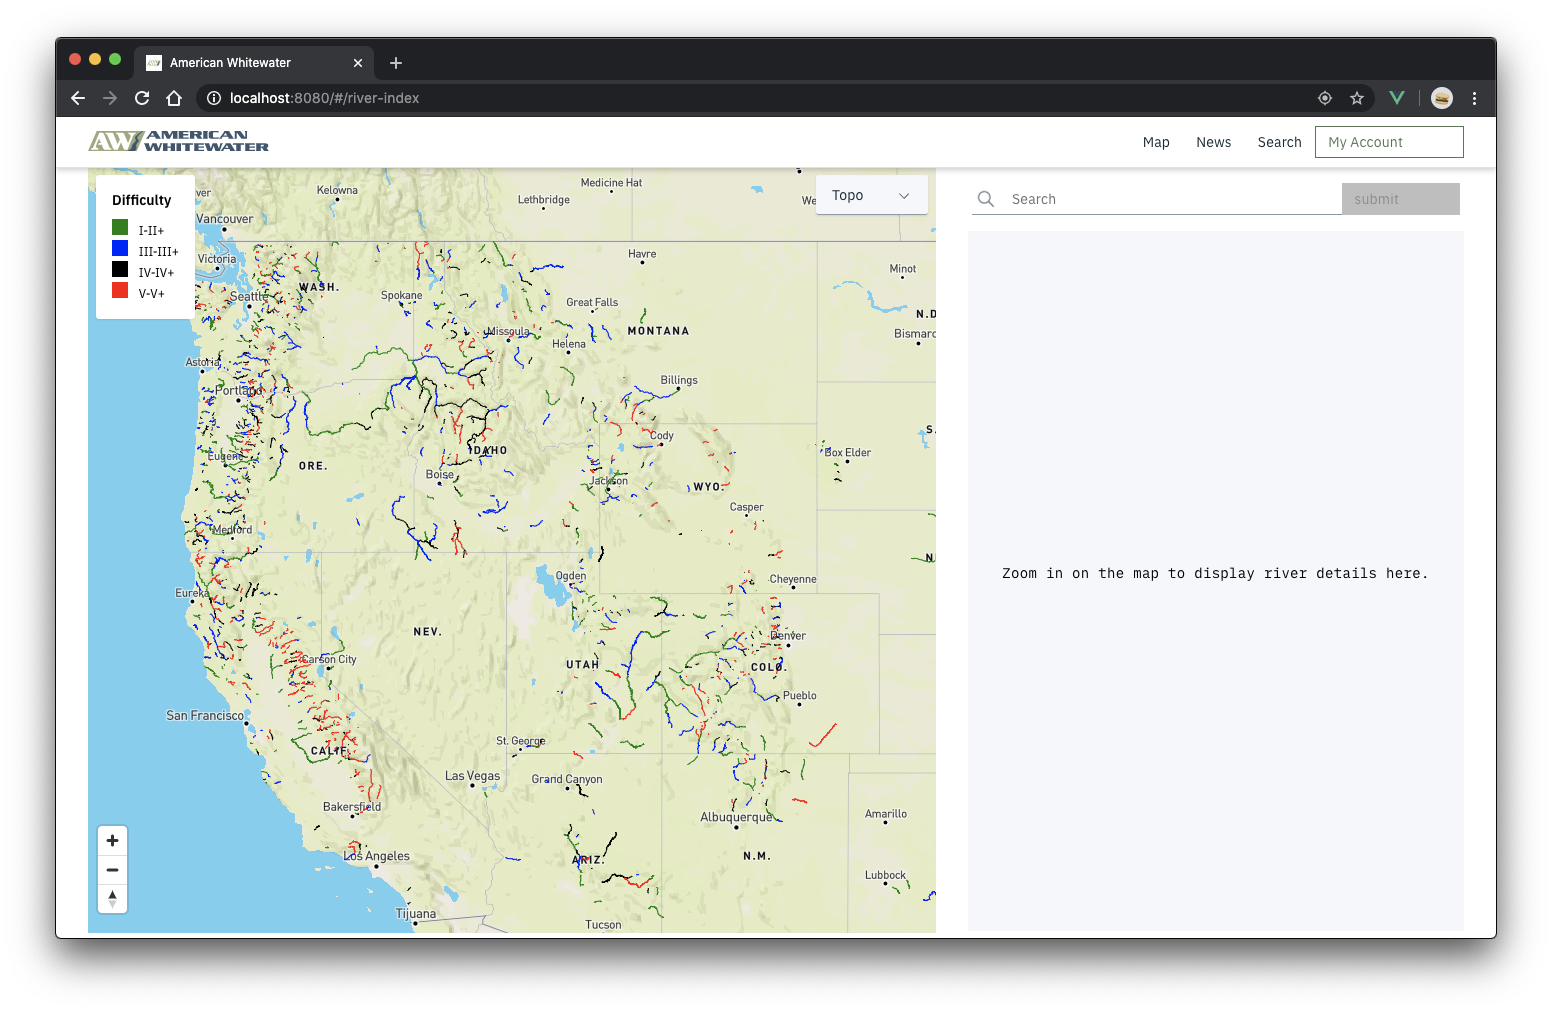
Task: Open the Vue devtools extension icon
Action: (x=1397, y=98)
